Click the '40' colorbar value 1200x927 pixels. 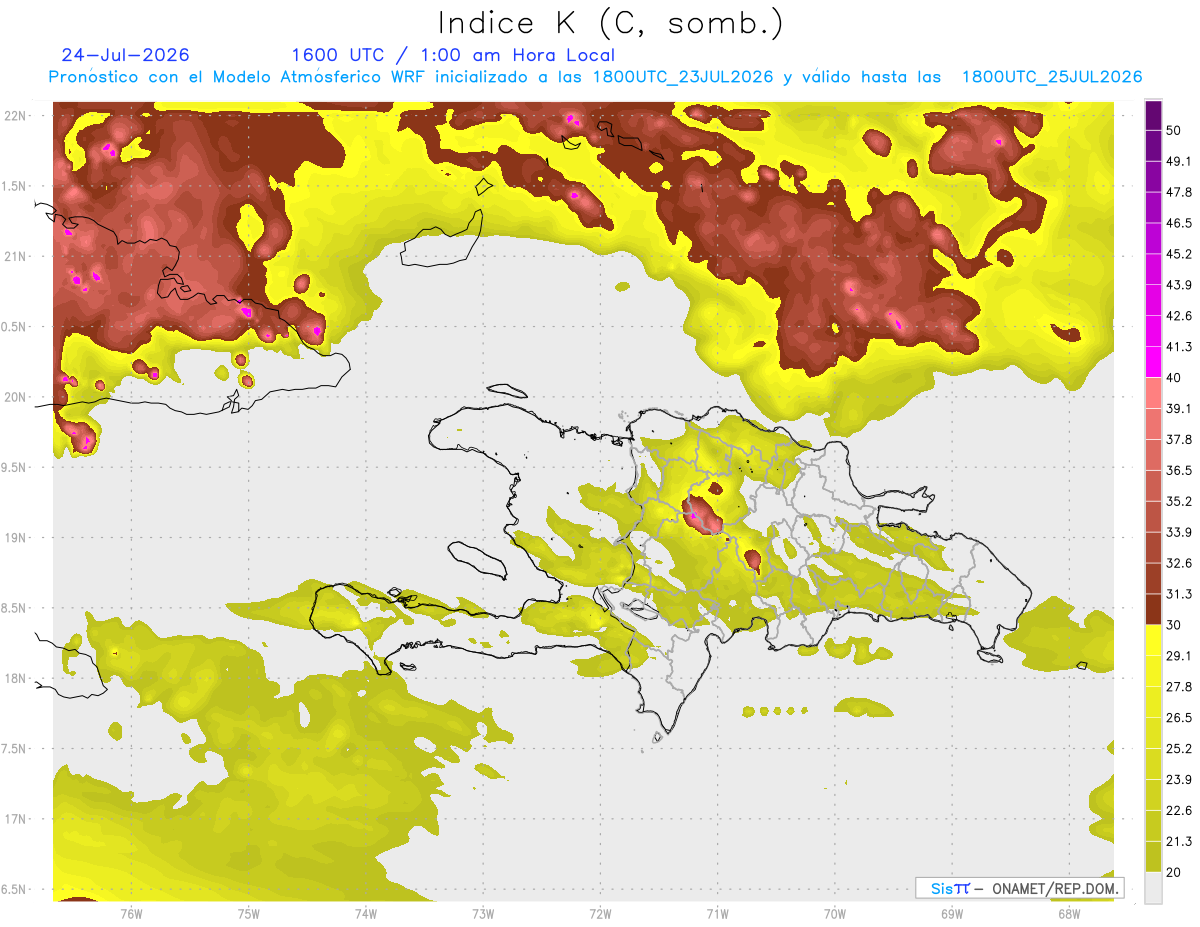point(1174,377)
